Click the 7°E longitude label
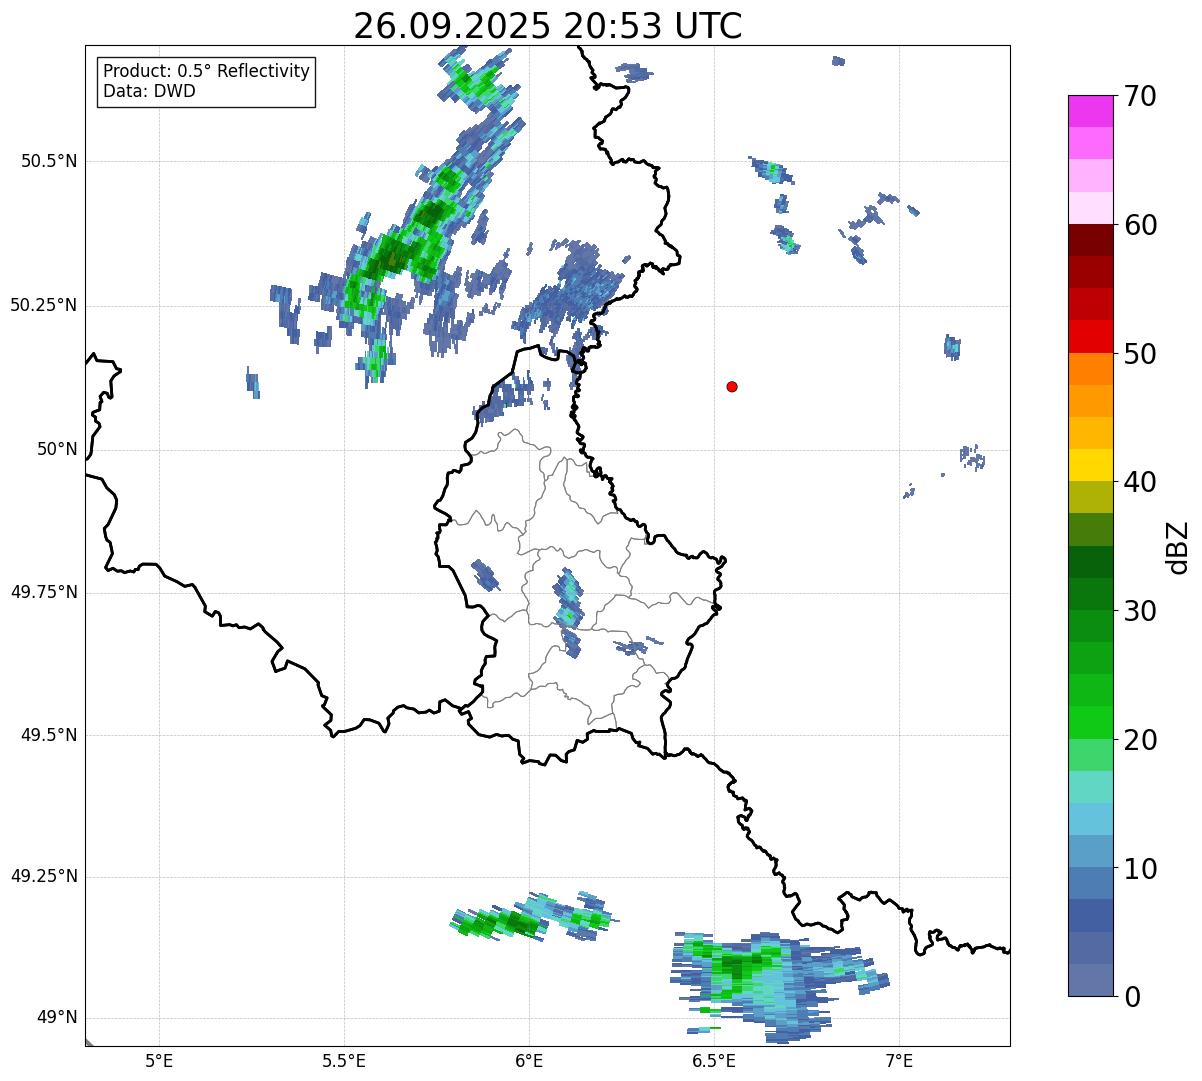Viewport: 1202px width, 1081px height. pos(899,1061)
